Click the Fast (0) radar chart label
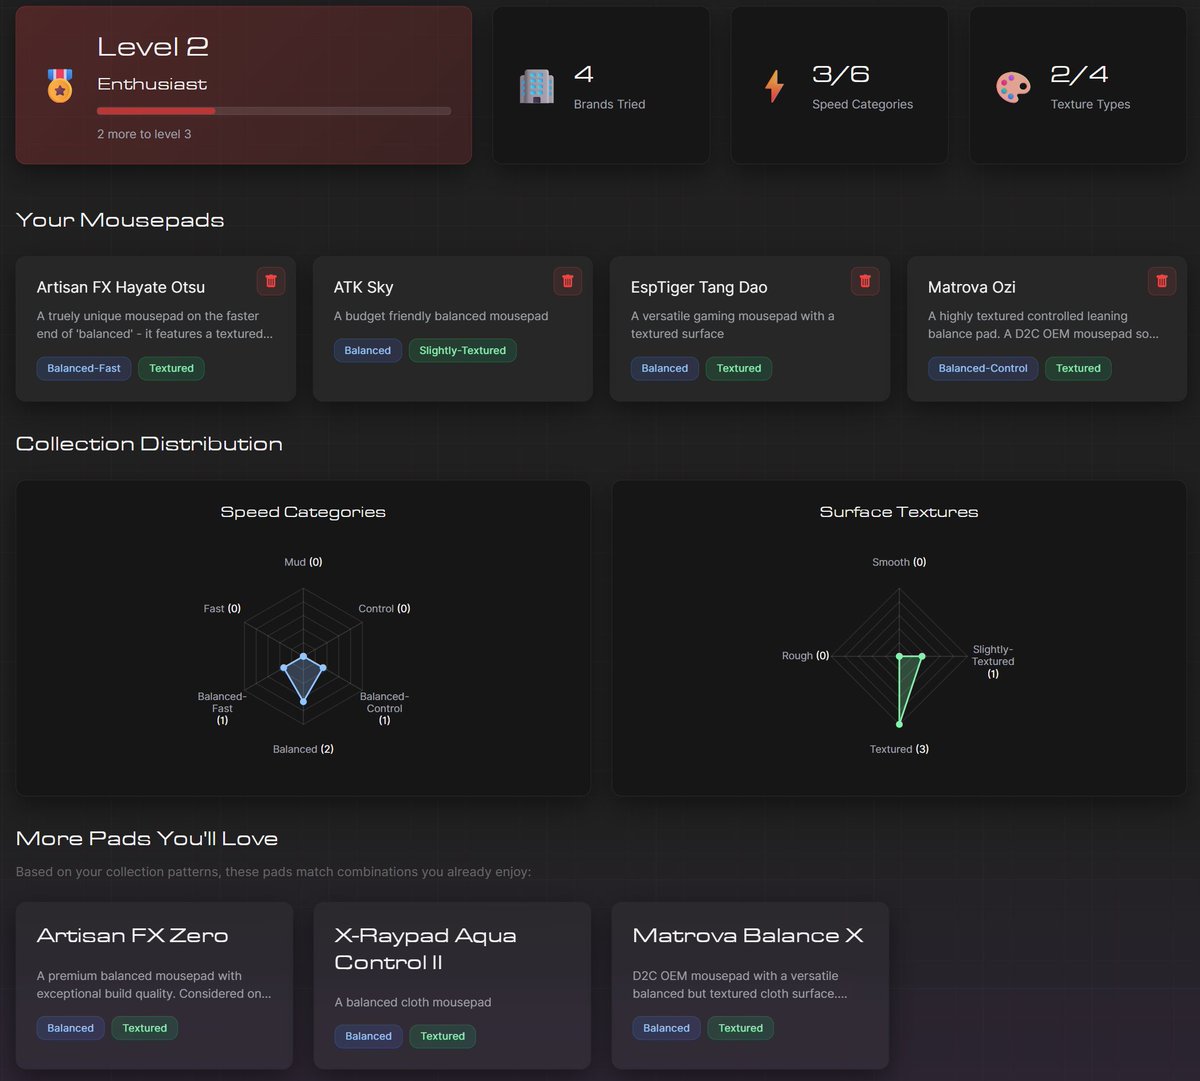 (x=222, y=608)
